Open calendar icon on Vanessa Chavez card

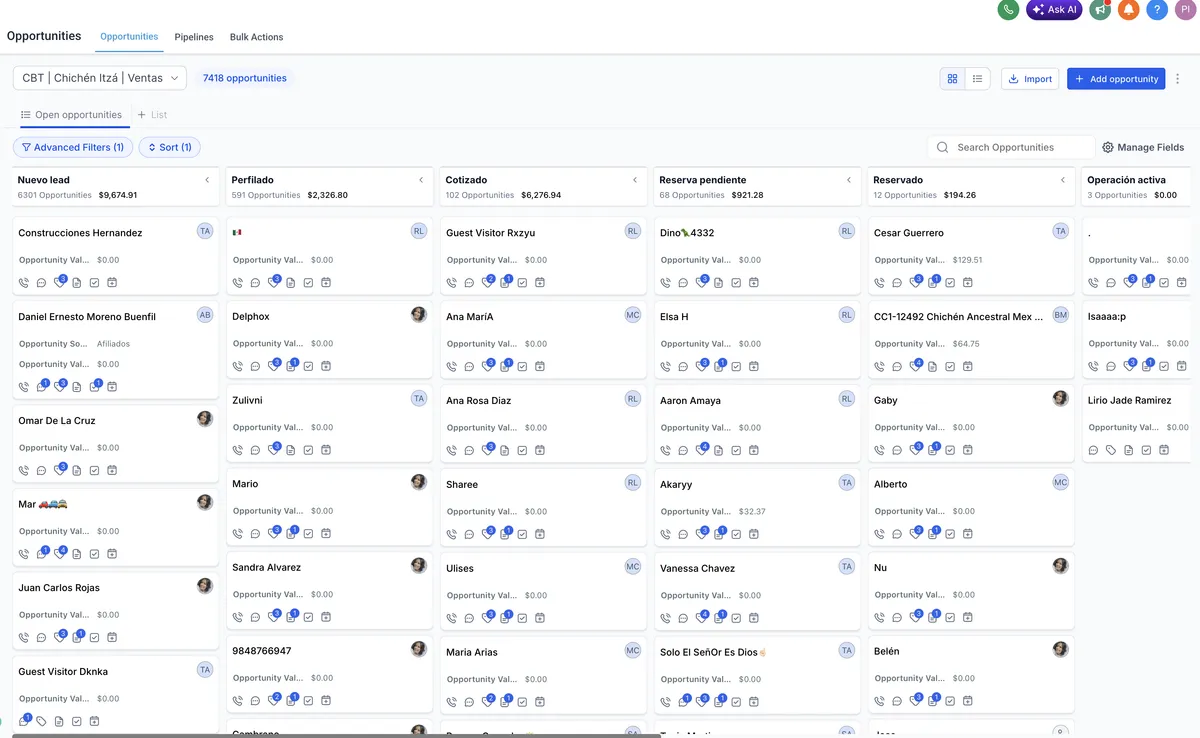[753, 617]
